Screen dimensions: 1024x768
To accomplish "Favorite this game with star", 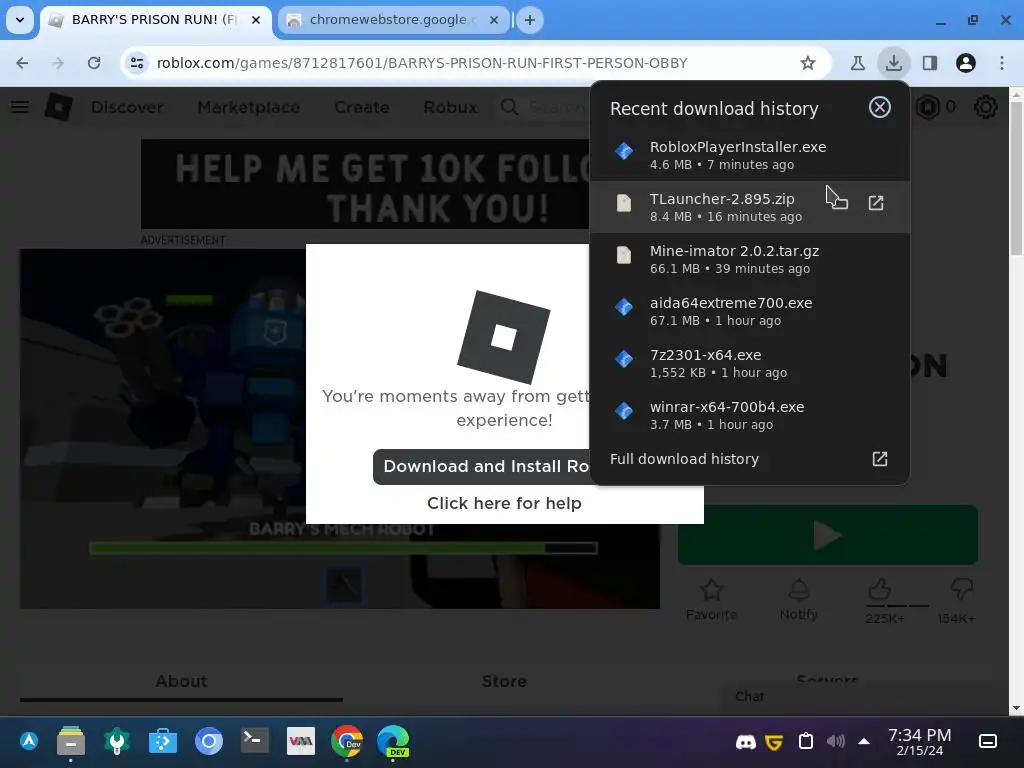I will [x=711, y=590].
